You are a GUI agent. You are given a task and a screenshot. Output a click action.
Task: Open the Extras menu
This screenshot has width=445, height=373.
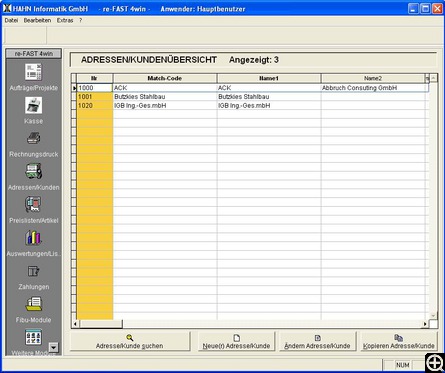click(65, 20)
